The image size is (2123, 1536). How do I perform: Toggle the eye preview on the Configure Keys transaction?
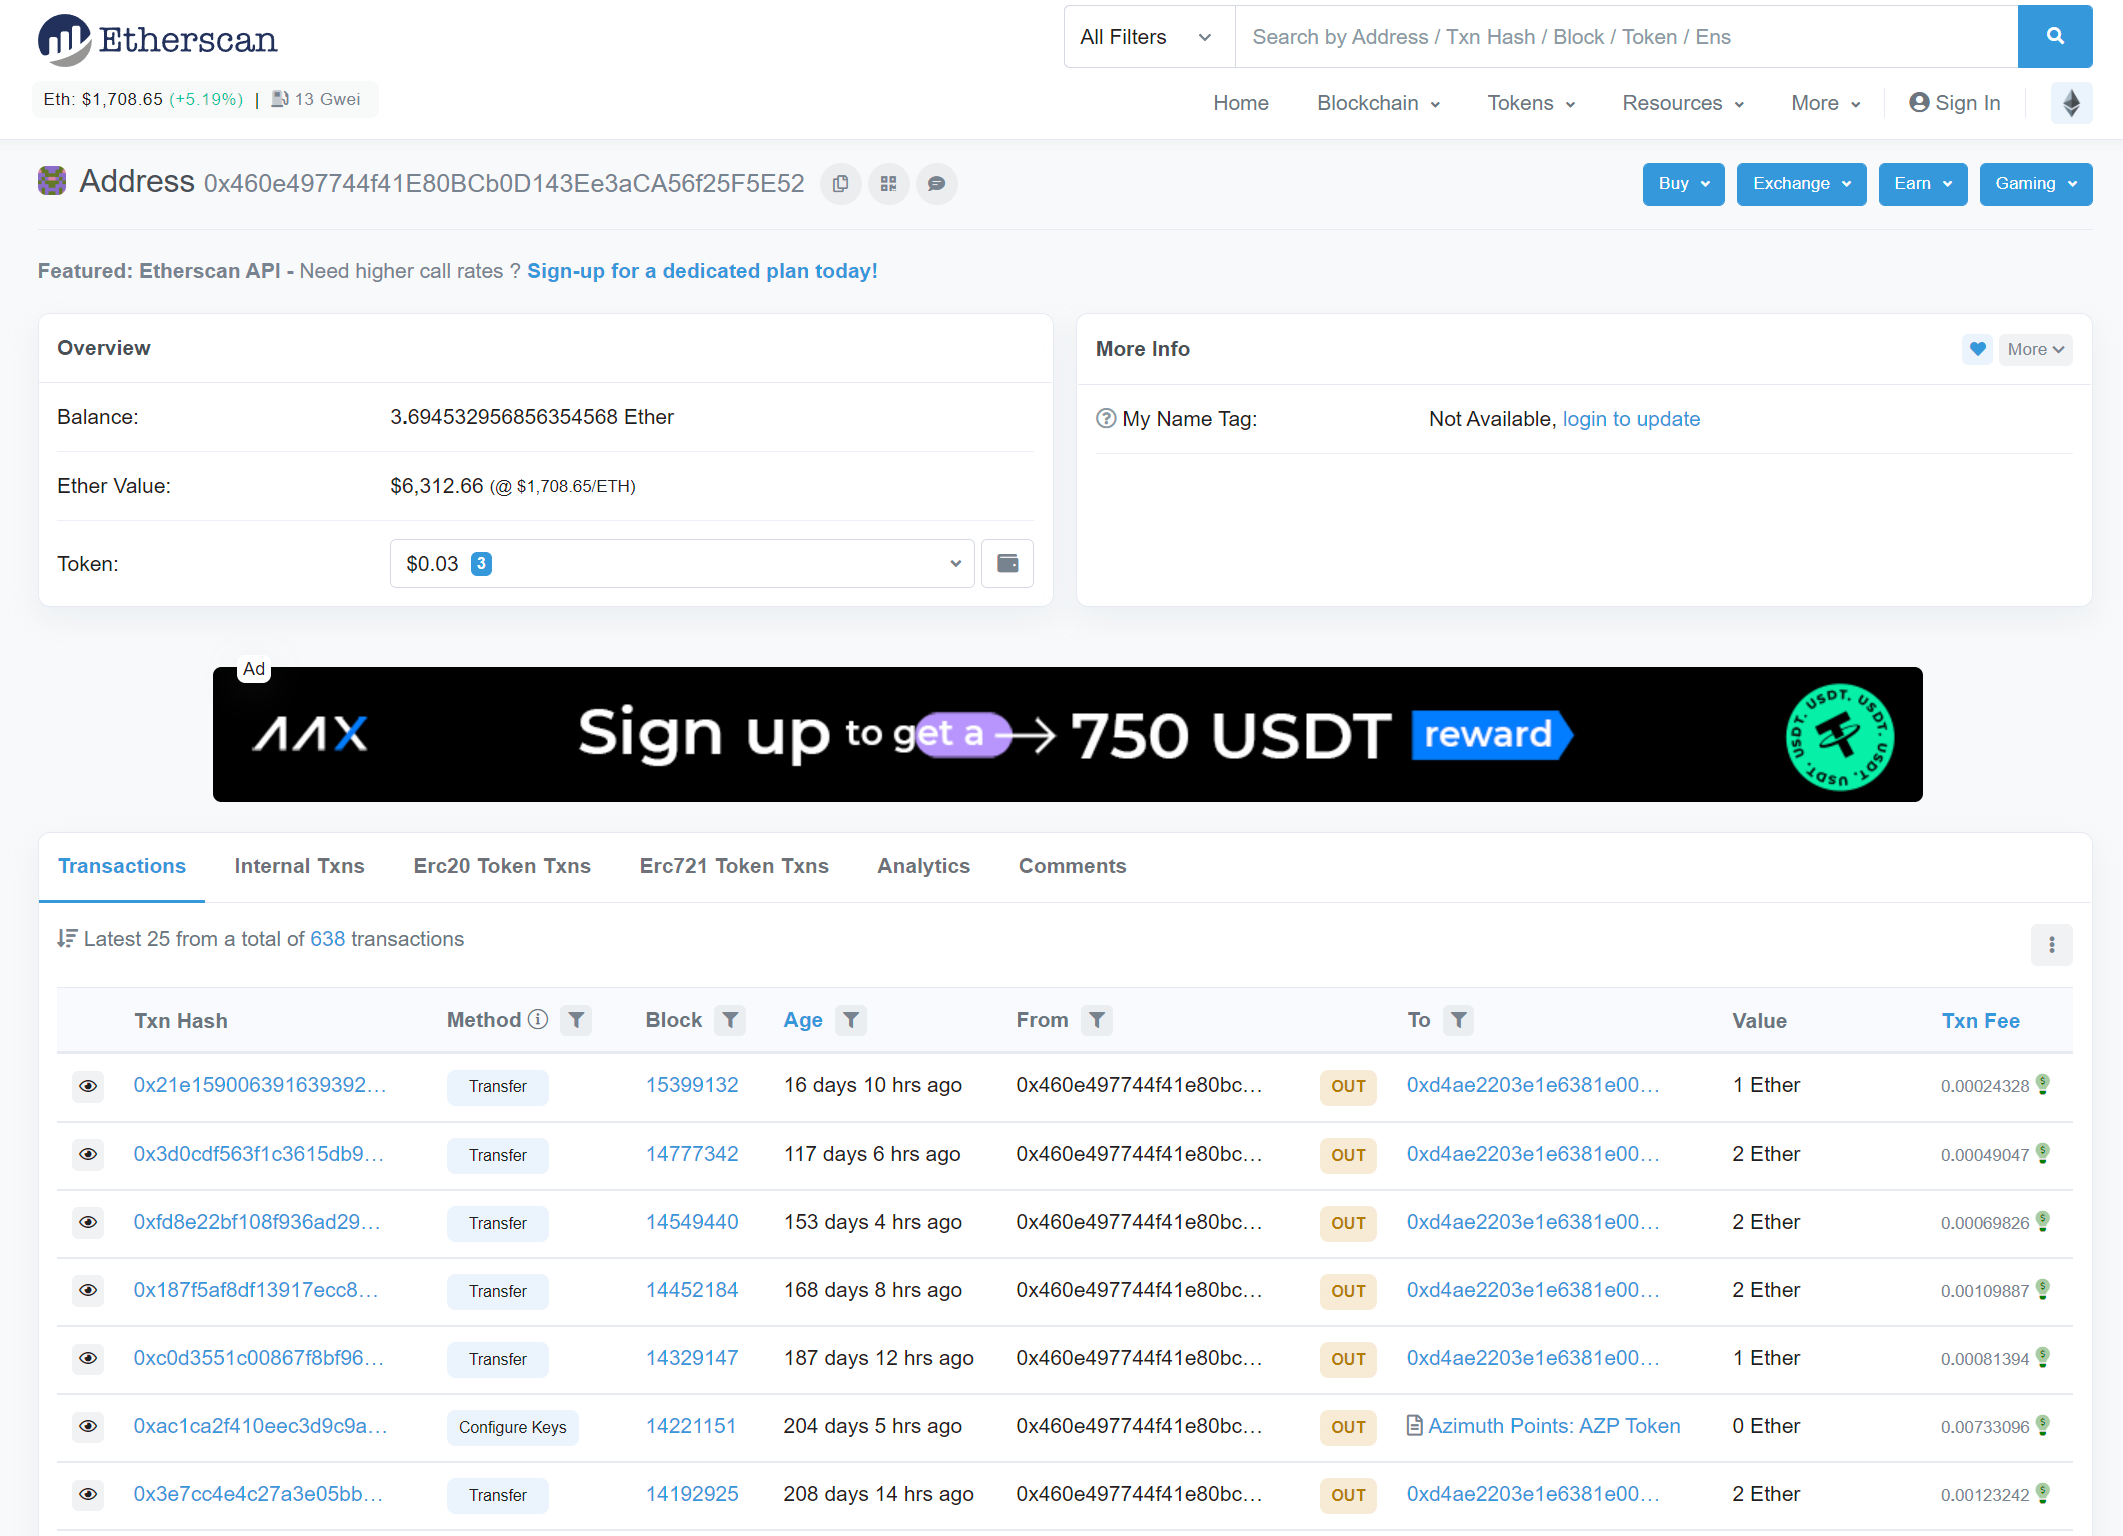tap(88, 1427)
